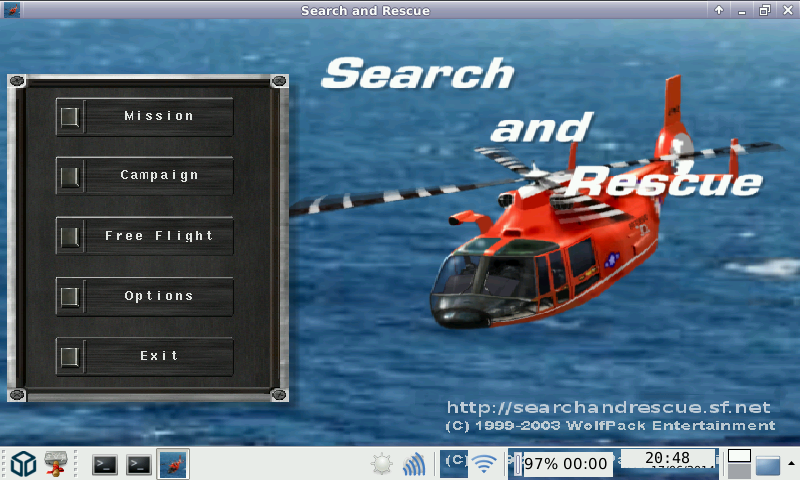Shade the window with the up-arrow button

[x=719, y=10]
